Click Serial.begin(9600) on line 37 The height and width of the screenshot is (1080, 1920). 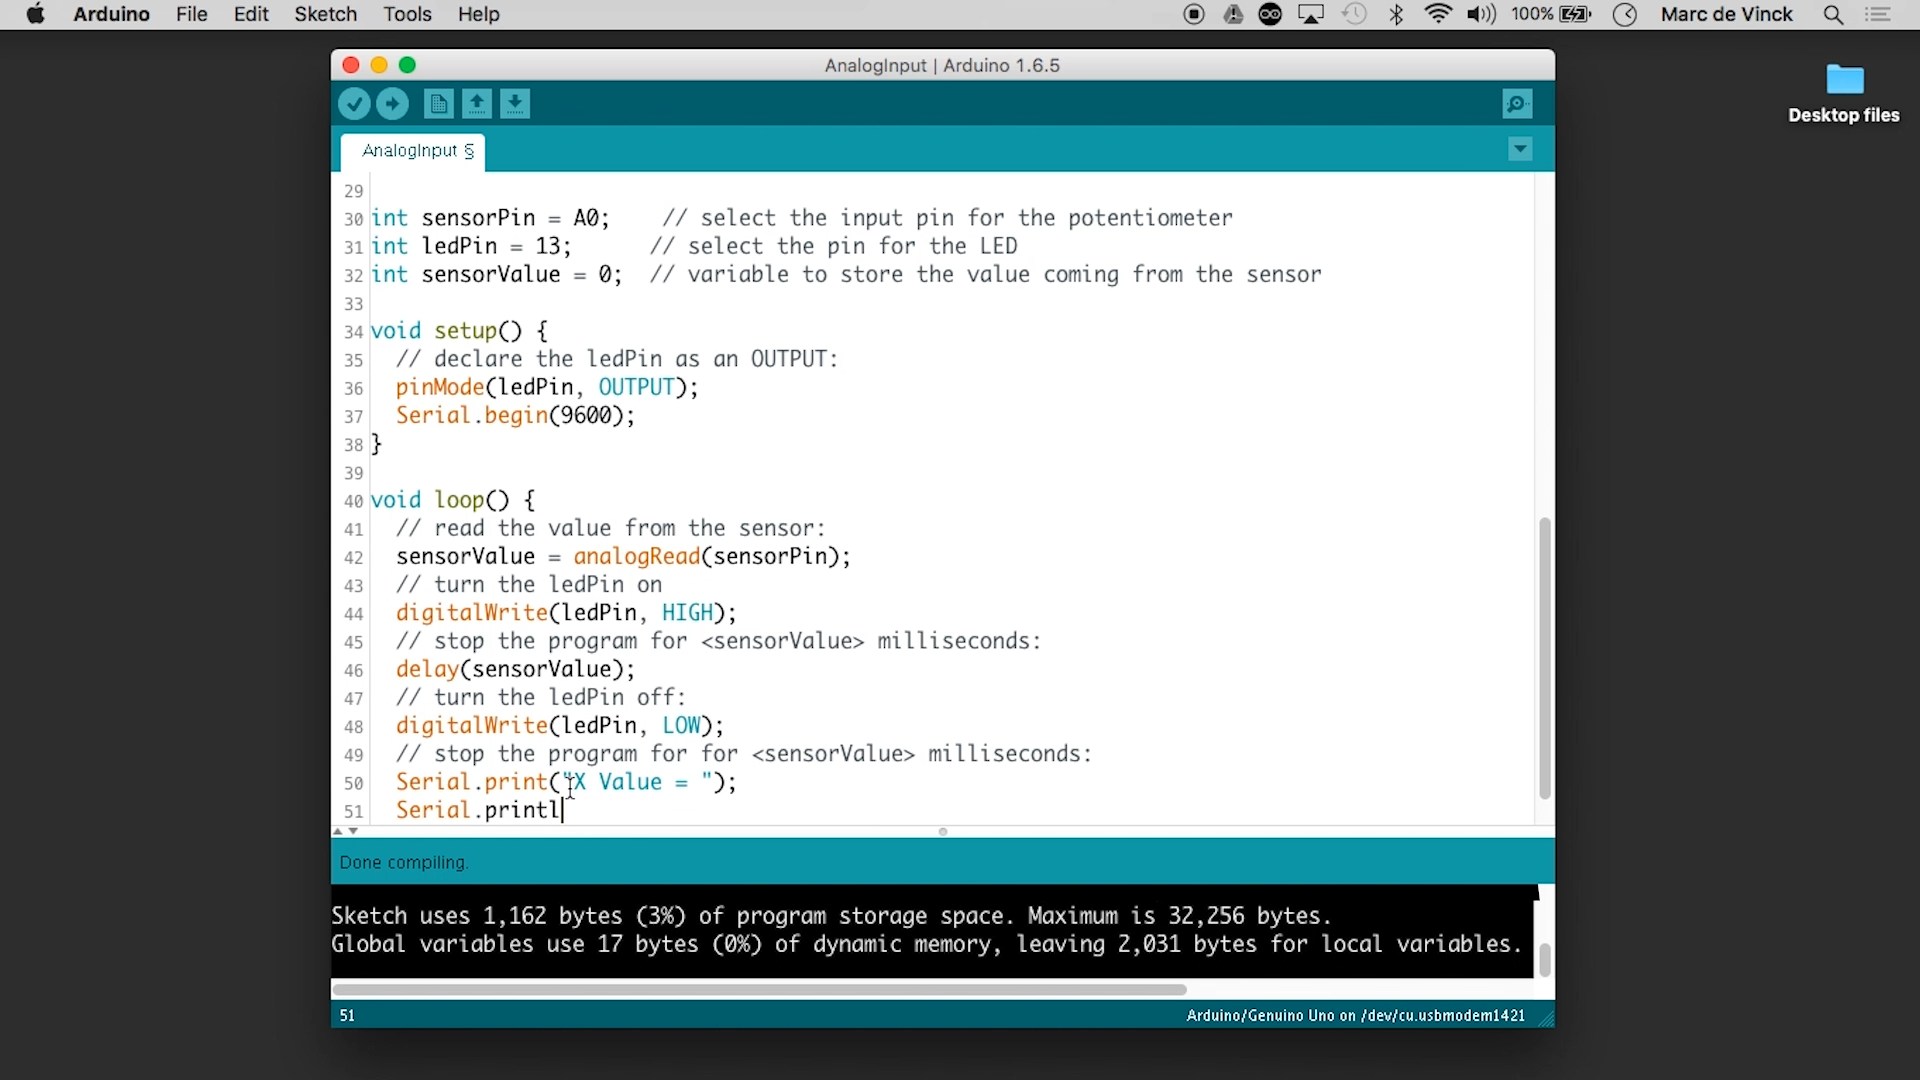(515, 415)
